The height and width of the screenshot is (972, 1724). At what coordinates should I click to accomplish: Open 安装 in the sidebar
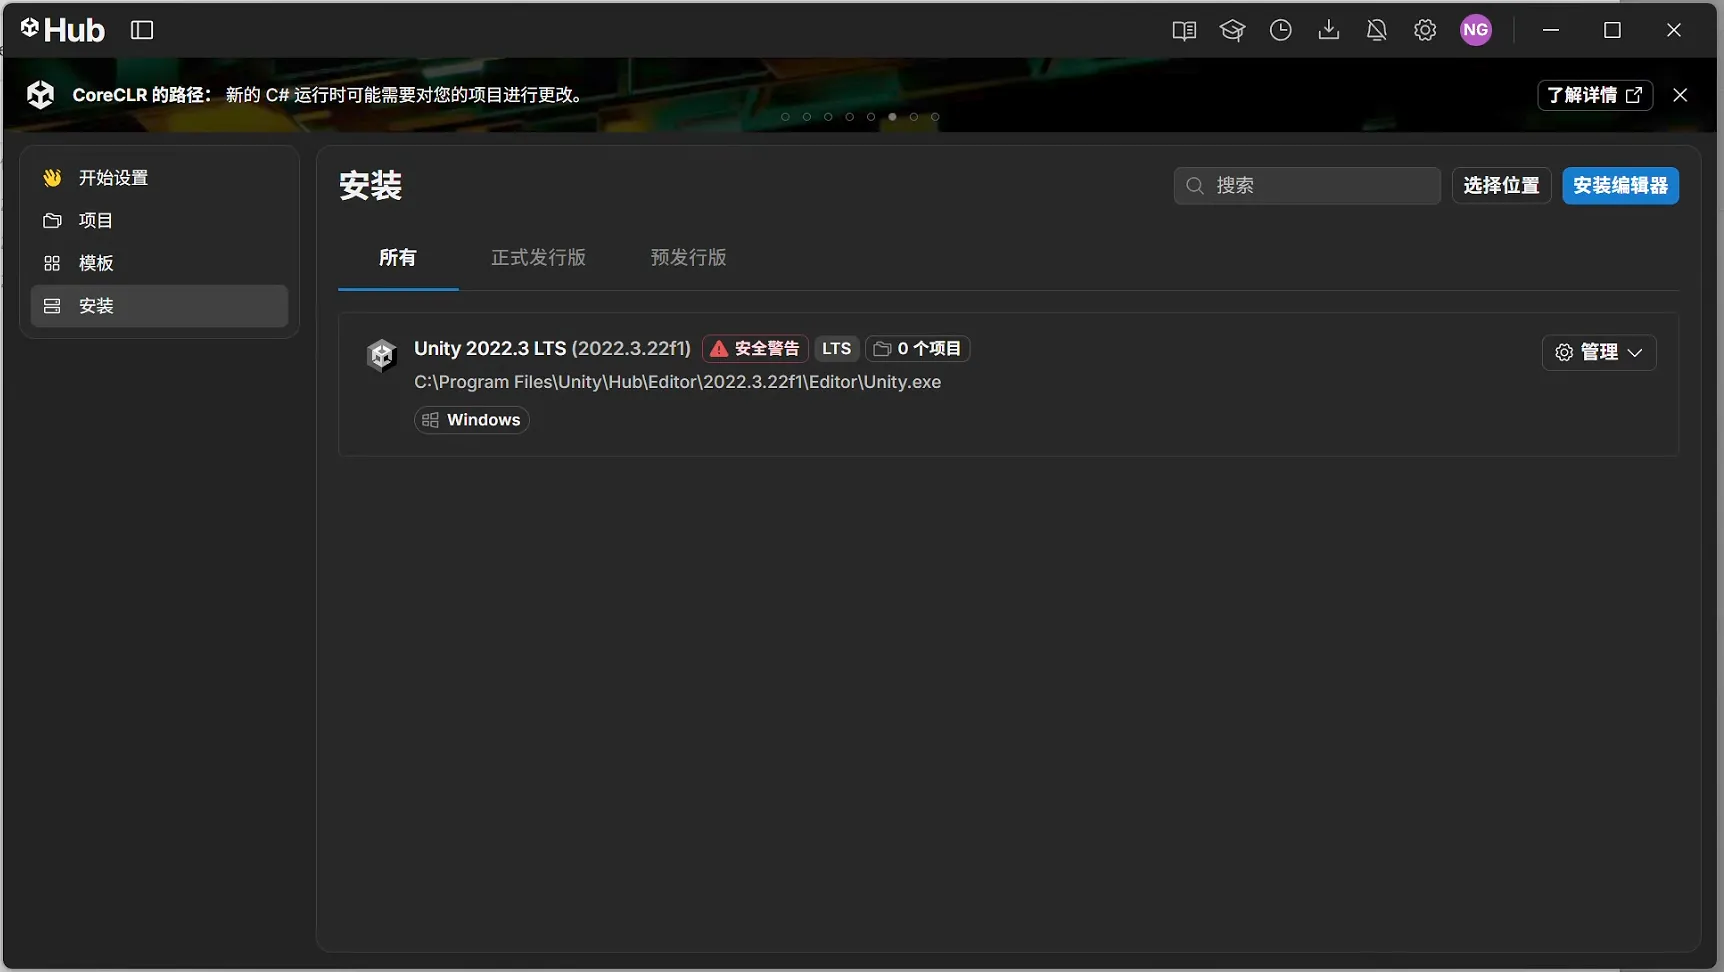[159, 306]
